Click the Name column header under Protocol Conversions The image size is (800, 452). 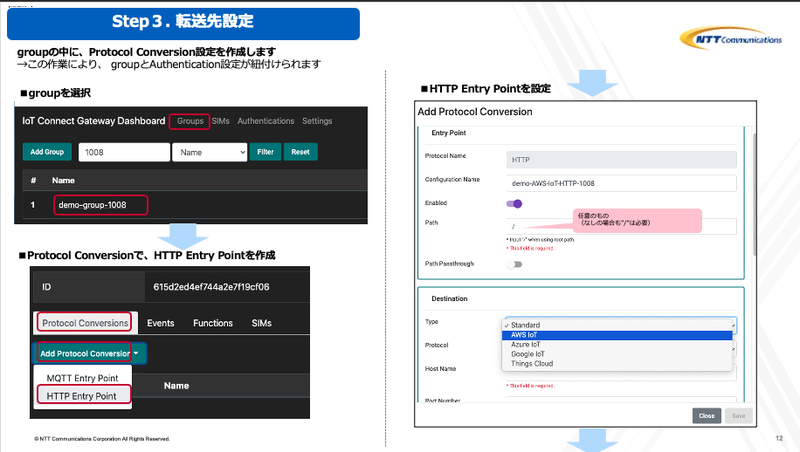[x=177, y=386]
